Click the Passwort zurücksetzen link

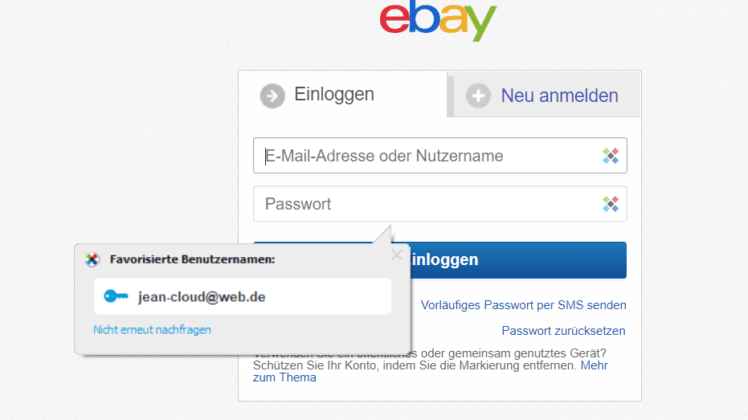(563, 331)
